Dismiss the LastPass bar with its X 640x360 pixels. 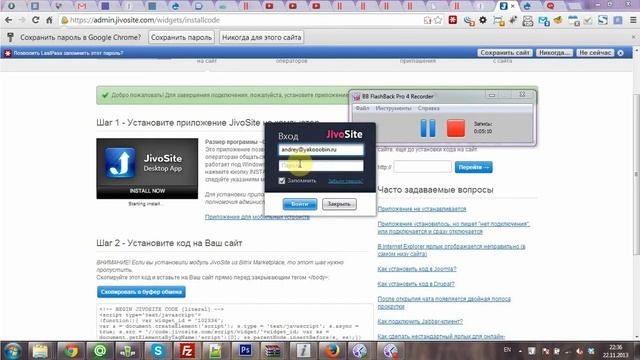[x=620, y=53]
